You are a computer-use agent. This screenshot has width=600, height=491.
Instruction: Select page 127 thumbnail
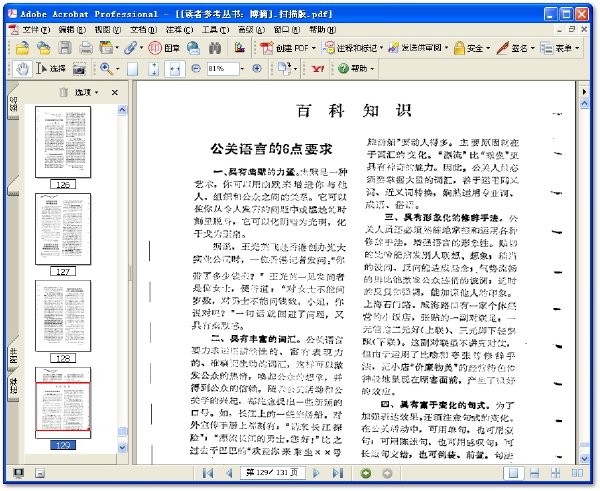coord(63,229)
